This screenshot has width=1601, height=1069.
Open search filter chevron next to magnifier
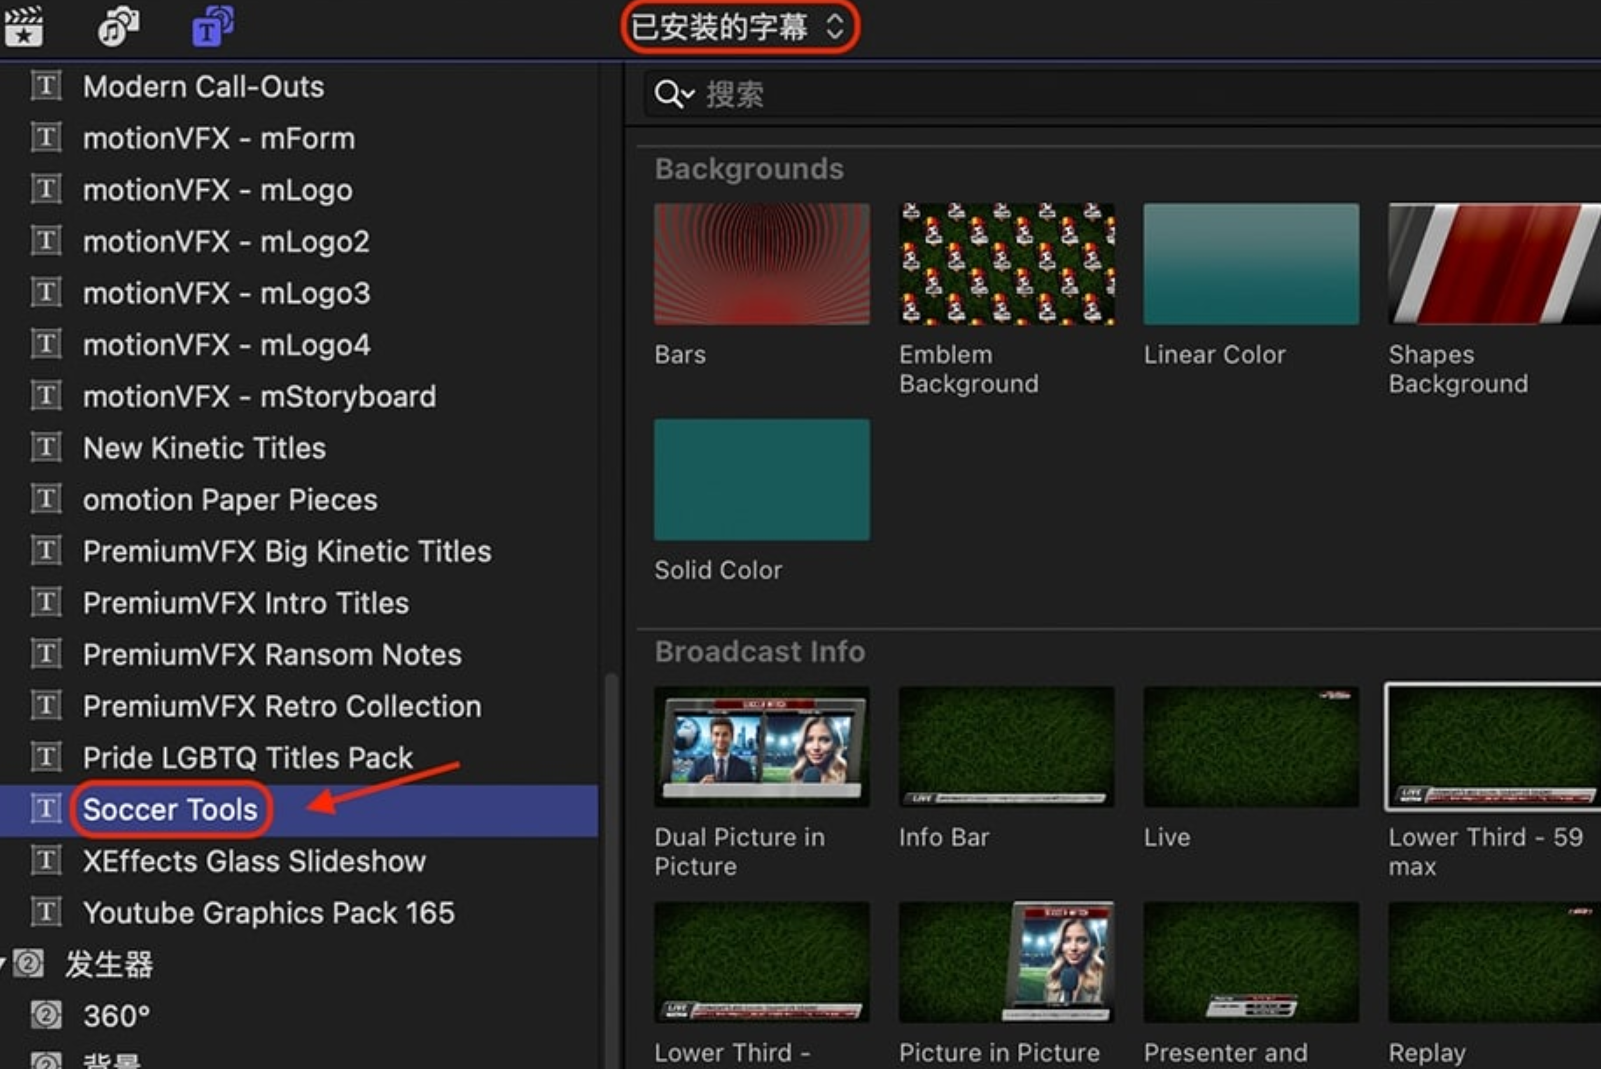coord(689,95)
